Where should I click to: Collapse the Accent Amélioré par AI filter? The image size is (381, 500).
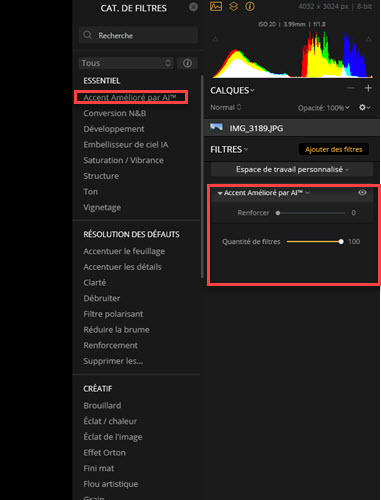[x=220, y=193]
